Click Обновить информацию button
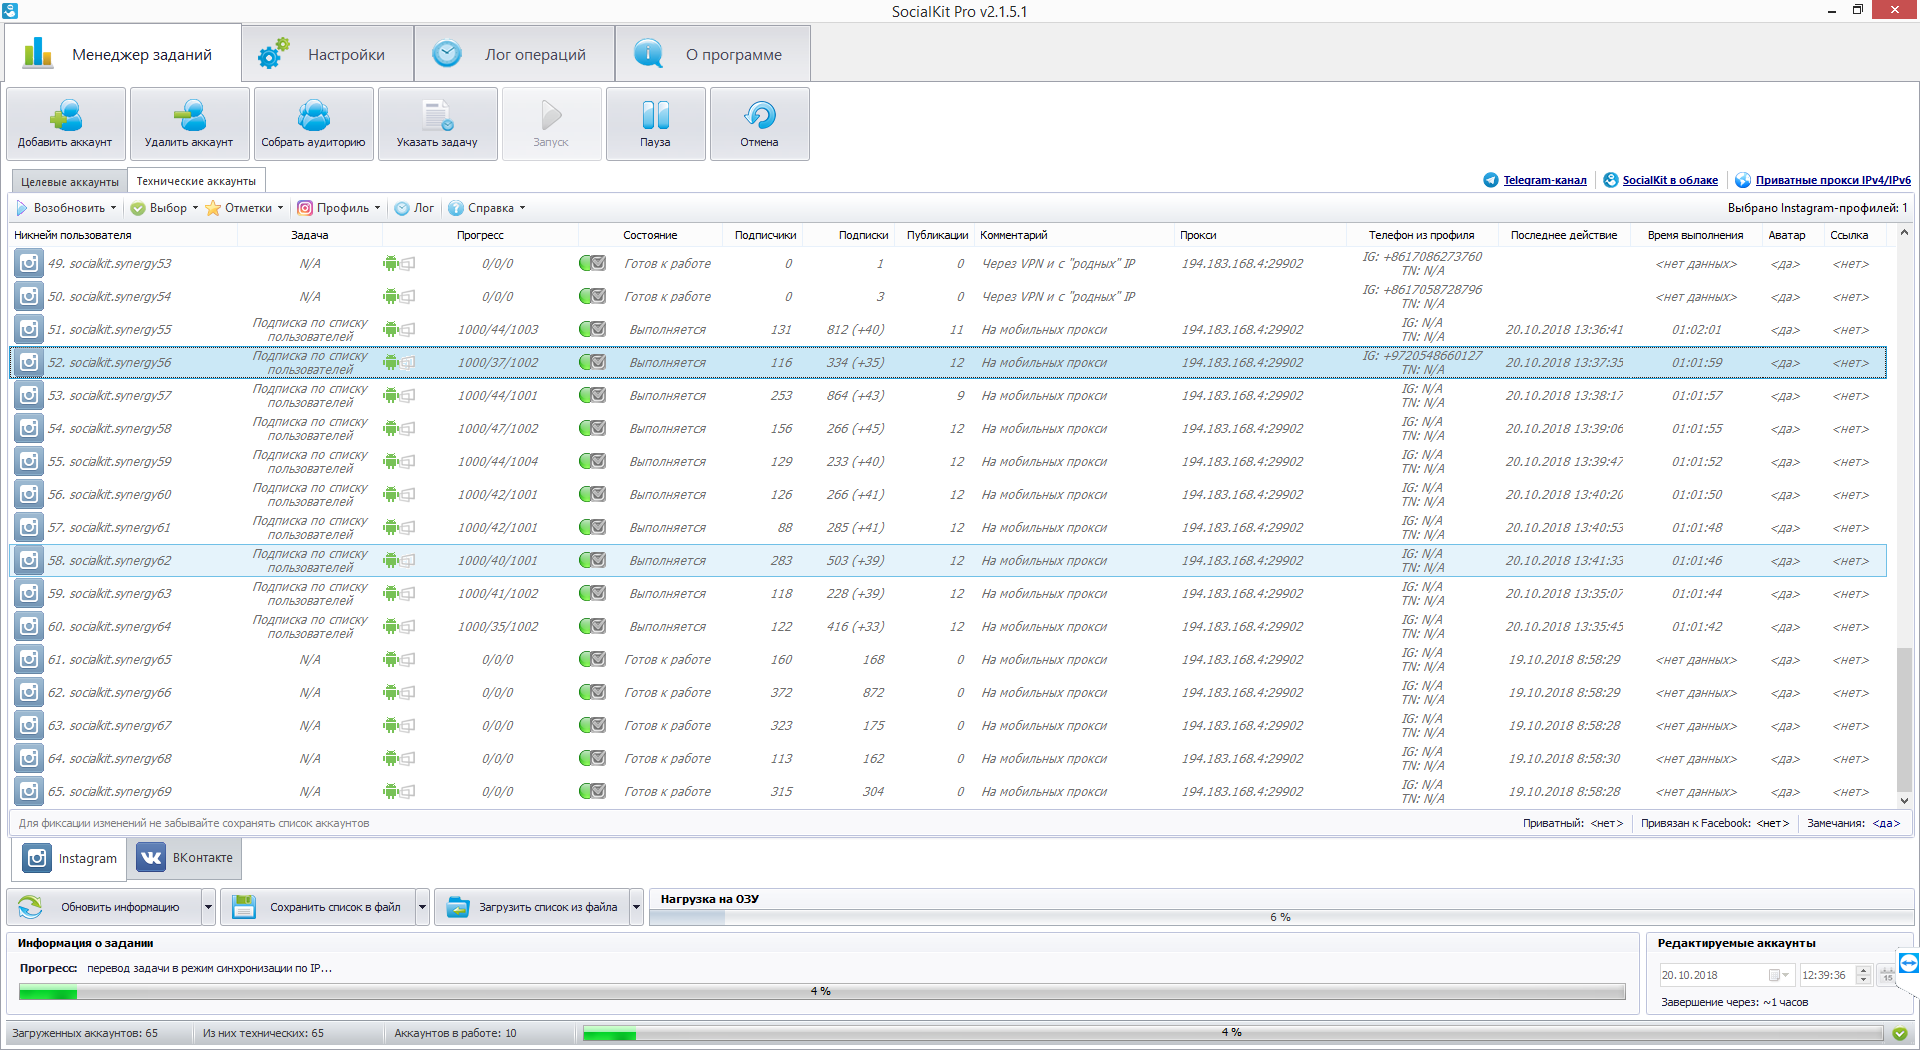Screen dimensions: 1920x1050 coord(104,908)
